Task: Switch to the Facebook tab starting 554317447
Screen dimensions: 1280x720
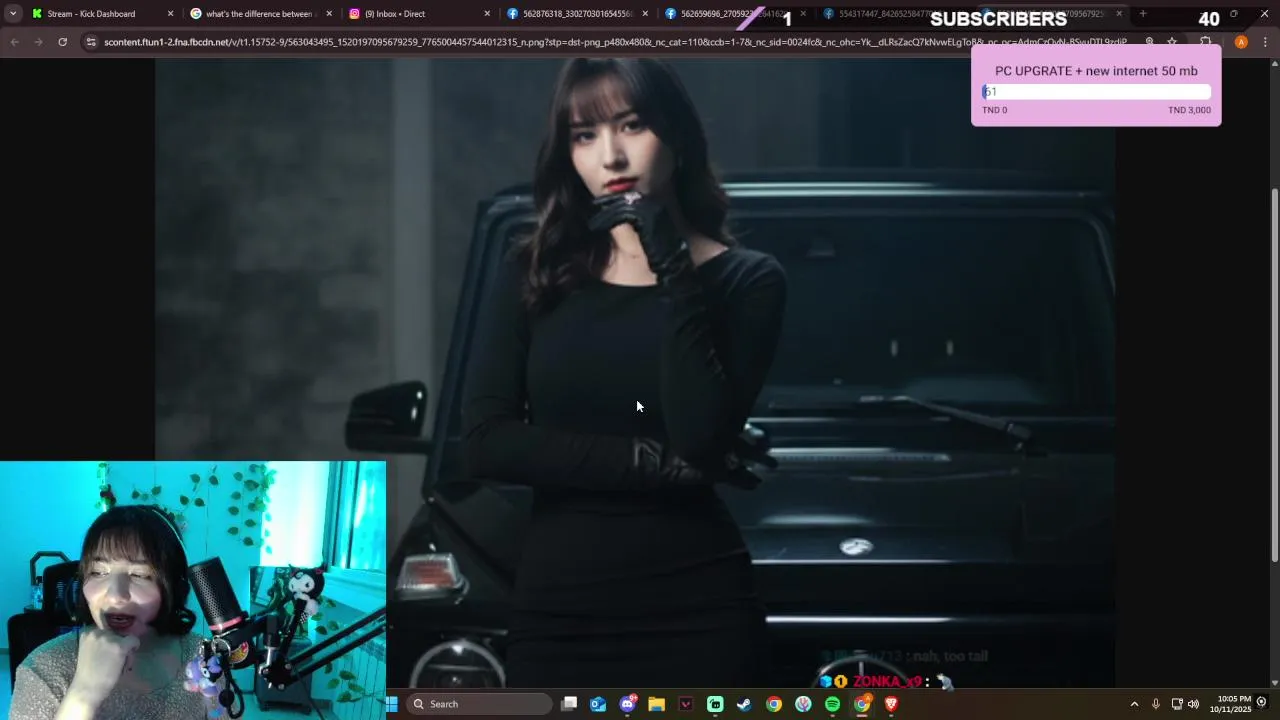Action: click(894, 14)
